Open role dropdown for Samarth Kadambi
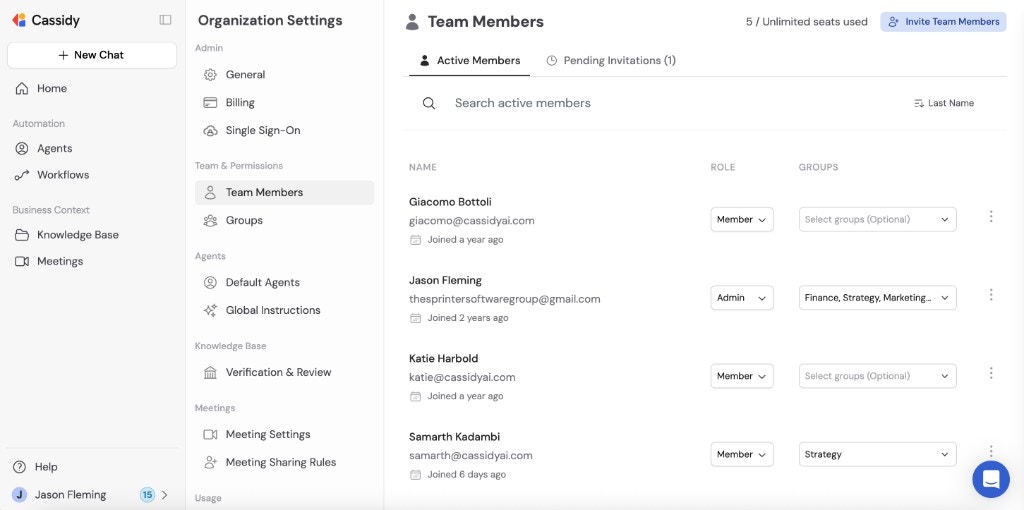Image resolution: width=1024 pixels, height=510 pixels. (x=742, y=454)
